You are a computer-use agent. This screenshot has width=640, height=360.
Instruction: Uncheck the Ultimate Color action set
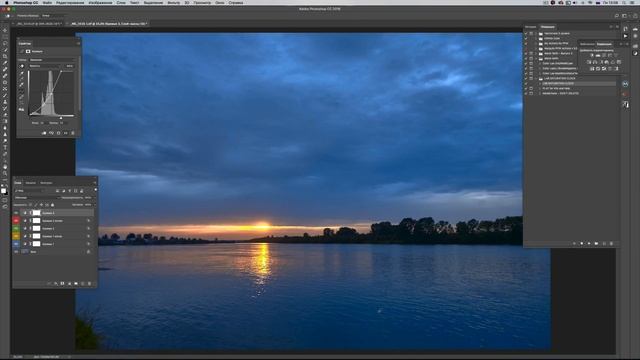[526, 38]
